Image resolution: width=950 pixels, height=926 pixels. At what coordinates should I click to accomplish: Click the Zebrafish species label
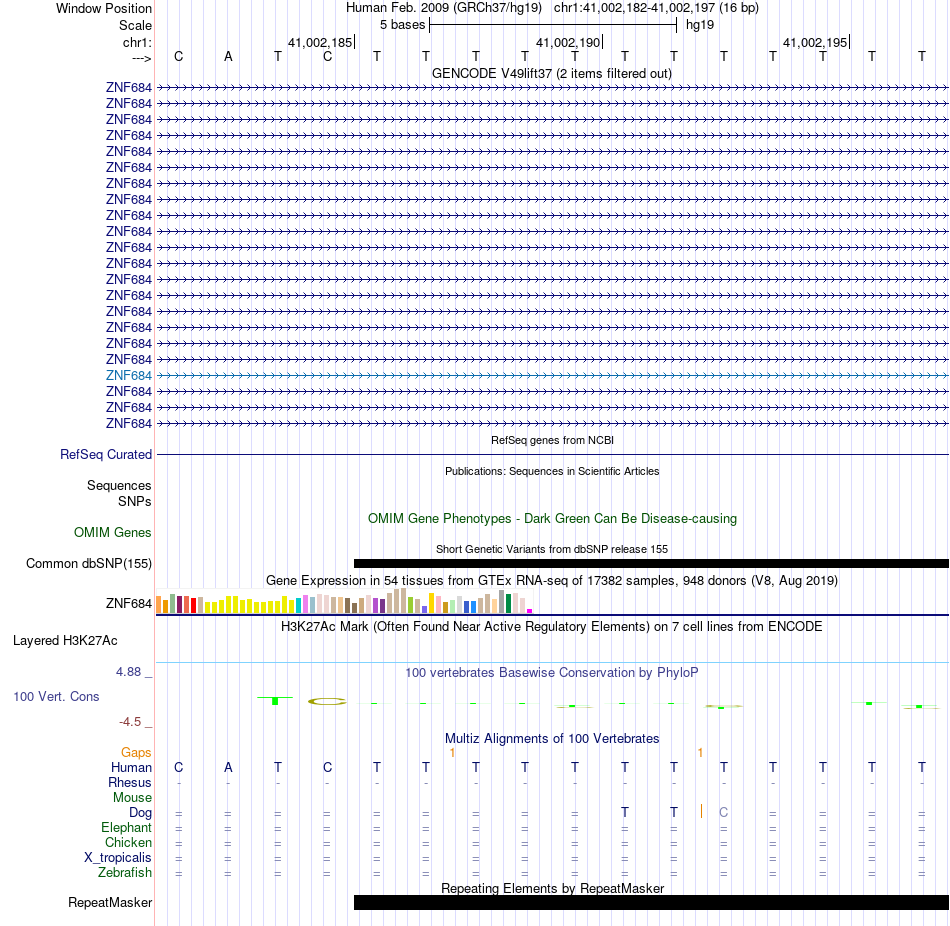point(125,873)
